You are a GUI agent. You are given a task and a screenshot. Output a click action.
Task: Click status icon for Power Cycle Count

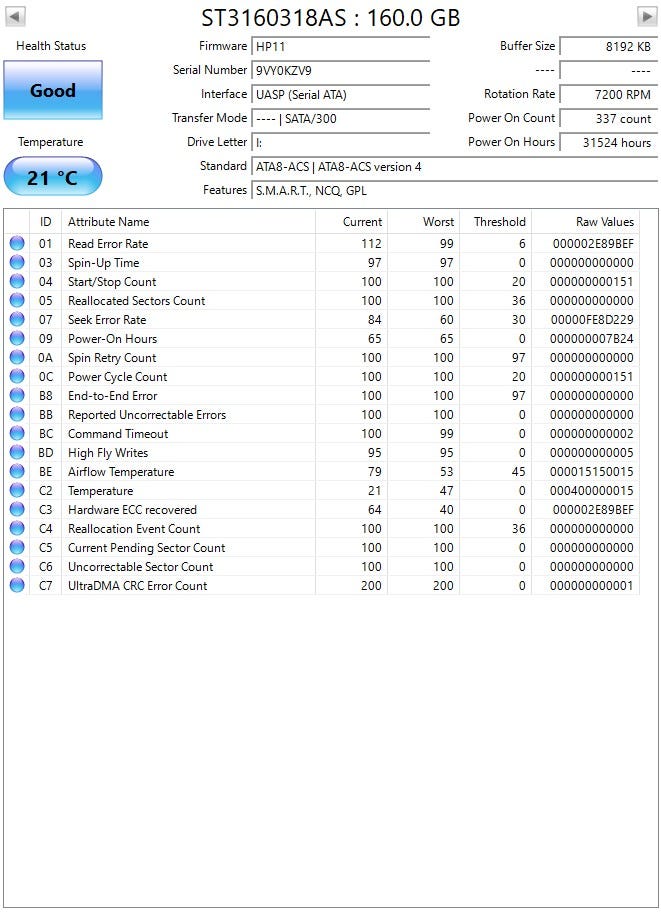17,376
